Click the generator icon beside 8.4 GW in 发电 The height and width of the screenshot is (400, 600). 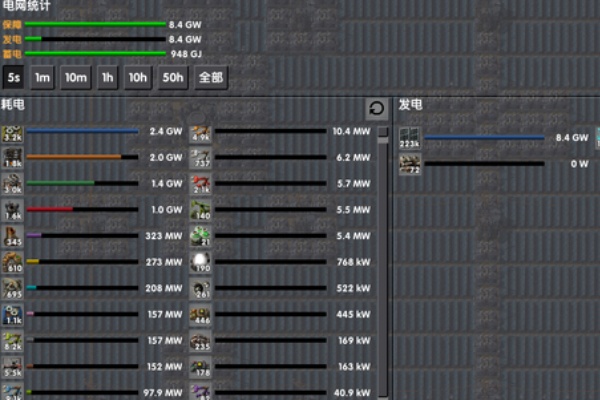[410, 138]
